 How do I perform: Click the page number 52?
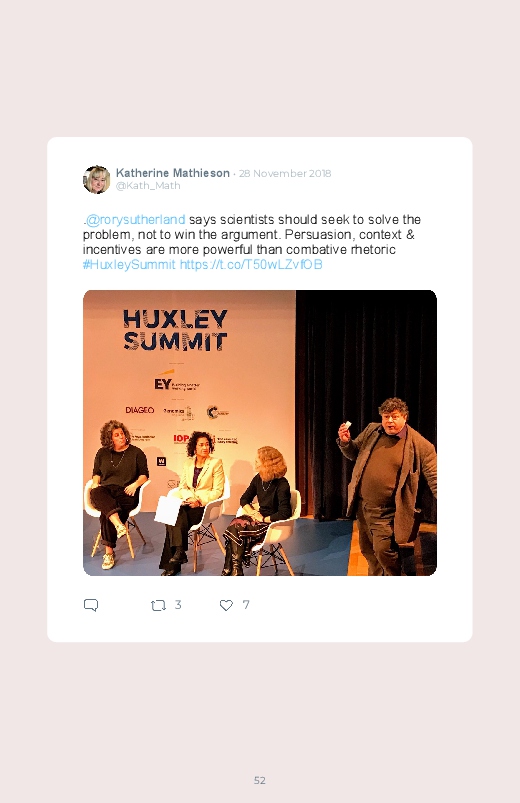pyautogui.click(x=260, y=780)
